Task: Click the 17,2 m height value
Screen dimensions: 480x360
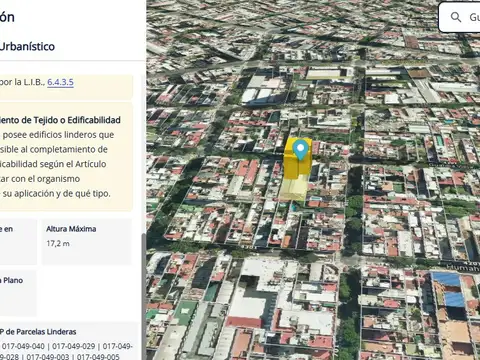Action: (58, 244)
